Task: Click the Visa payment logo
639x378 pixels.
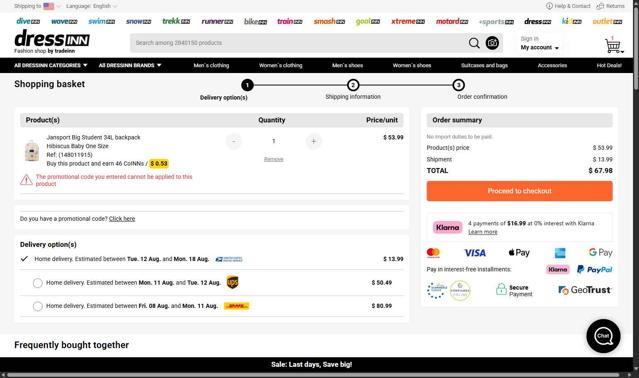Action: 475,253
